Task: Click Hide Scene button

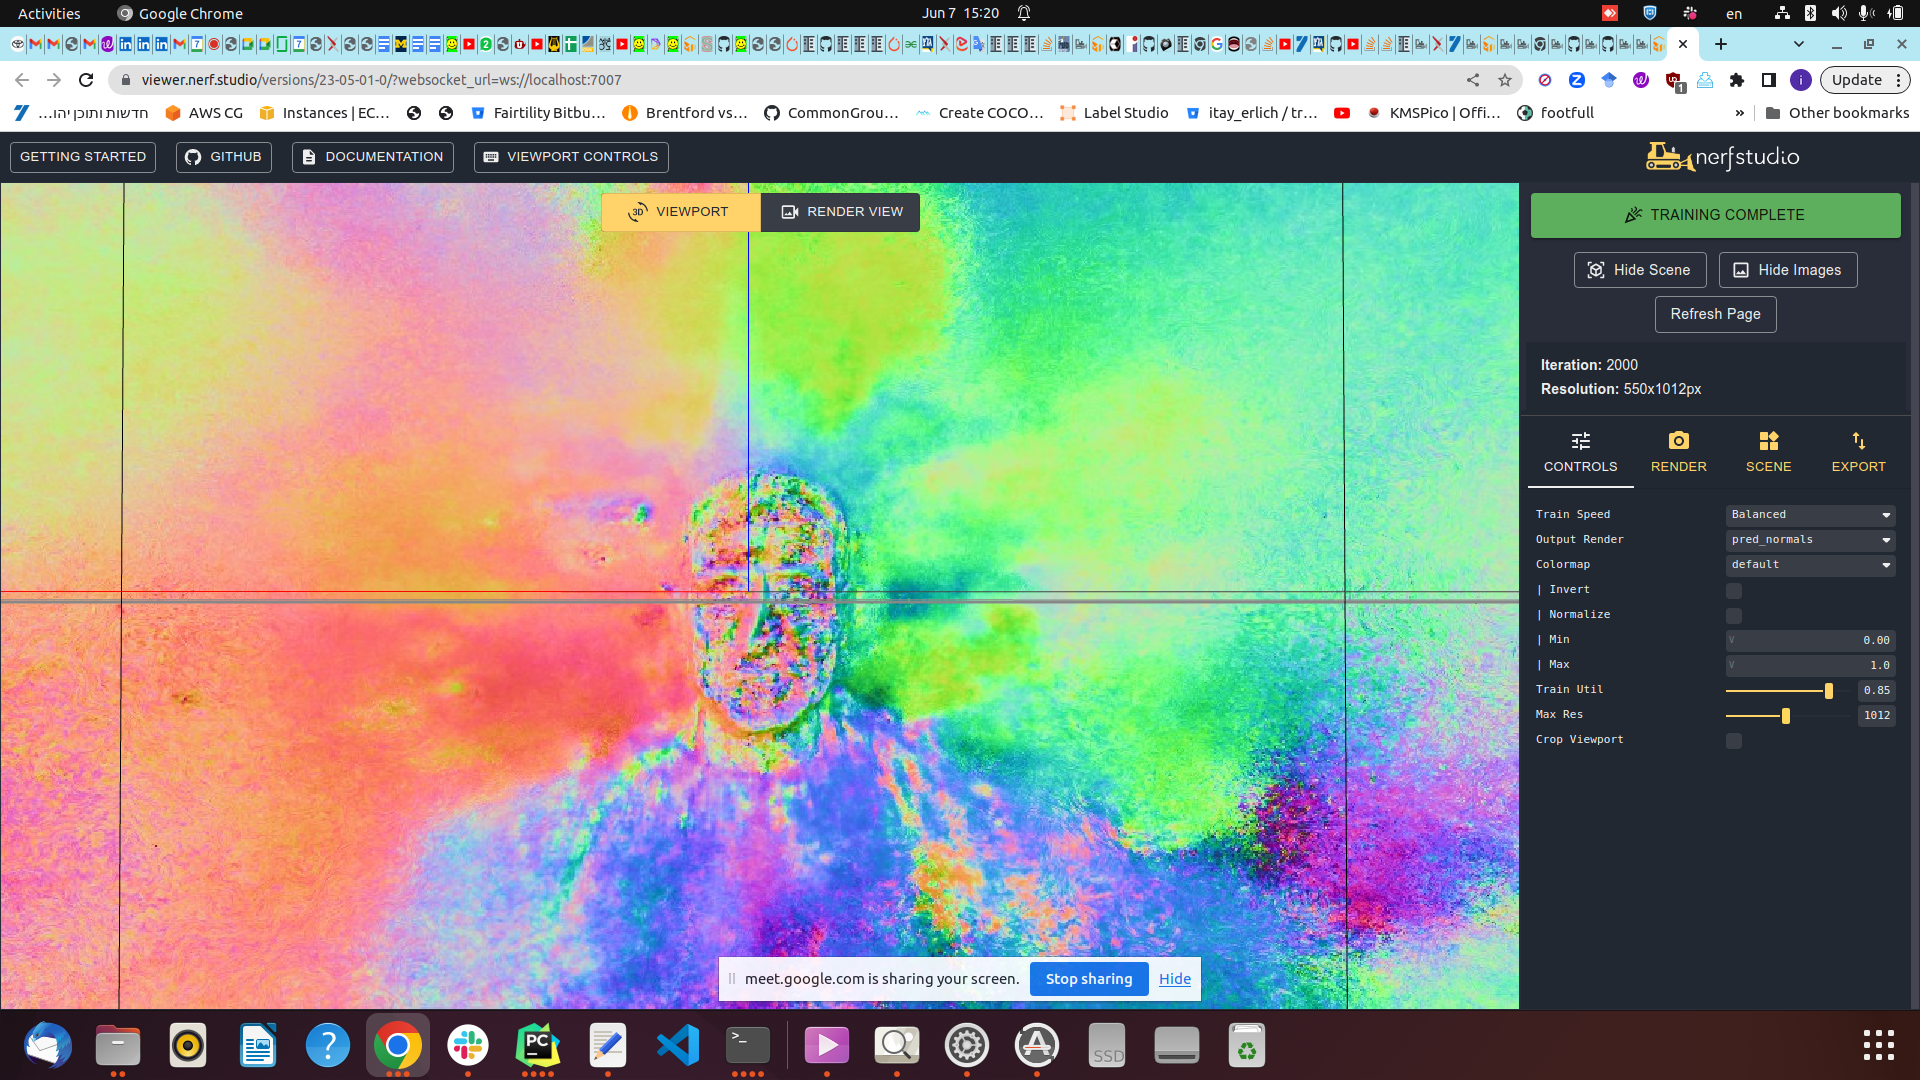Action: click(x=1640, y=270)
